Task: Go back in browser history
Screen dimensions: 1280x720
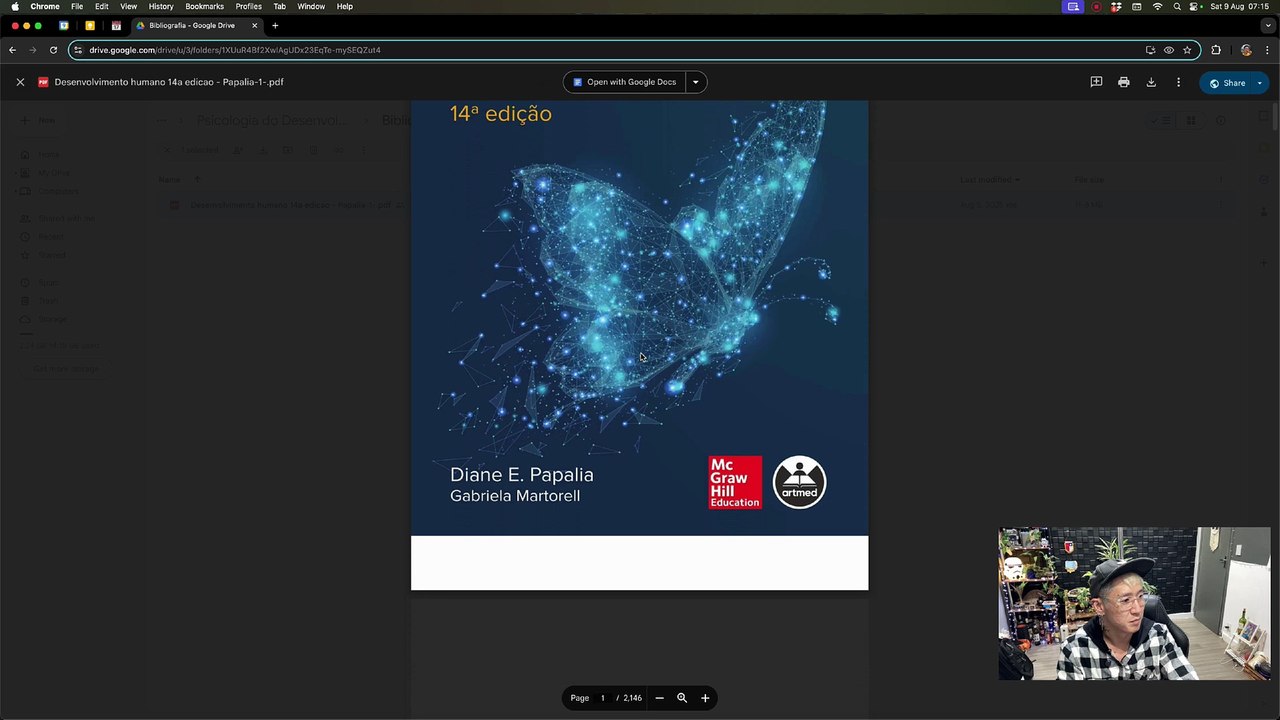Action: pyautogui.click(x=12, y=50)
